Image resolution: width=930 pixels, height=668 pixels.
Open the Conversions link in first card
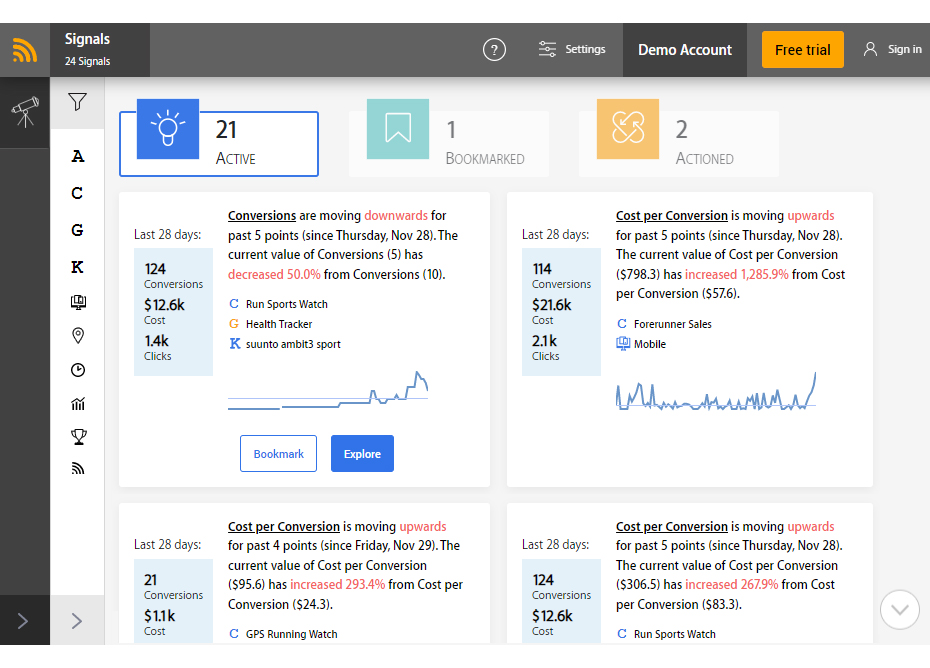click(262, 215)
